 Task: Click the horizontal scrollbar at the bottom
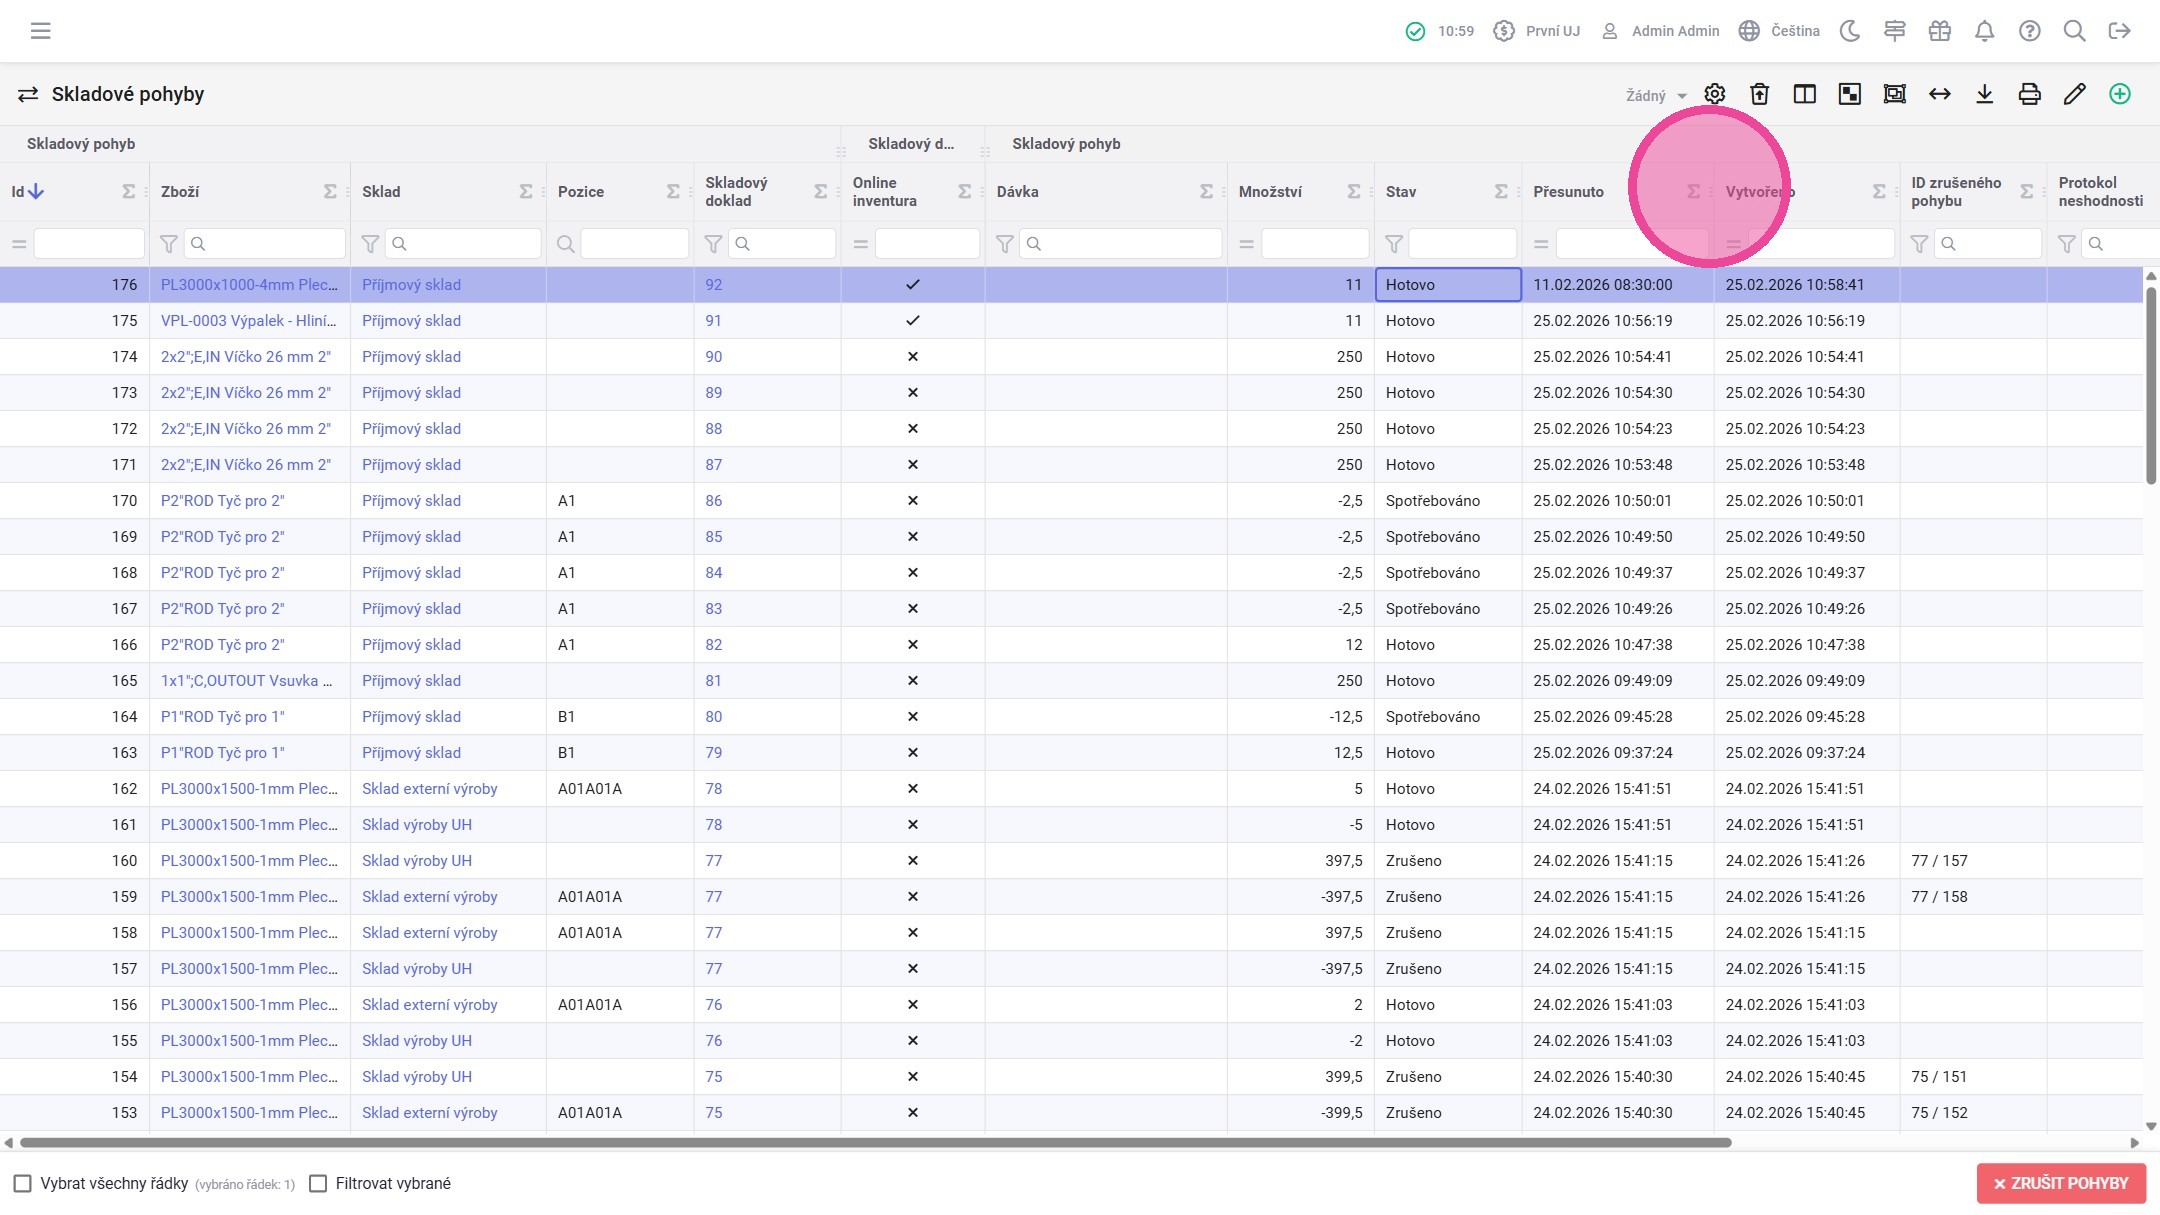coord(875,1142)
